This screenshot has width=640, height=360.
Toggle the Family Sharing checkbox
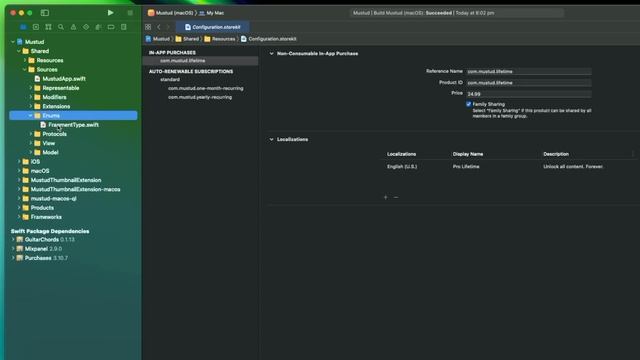coord(469,104)
